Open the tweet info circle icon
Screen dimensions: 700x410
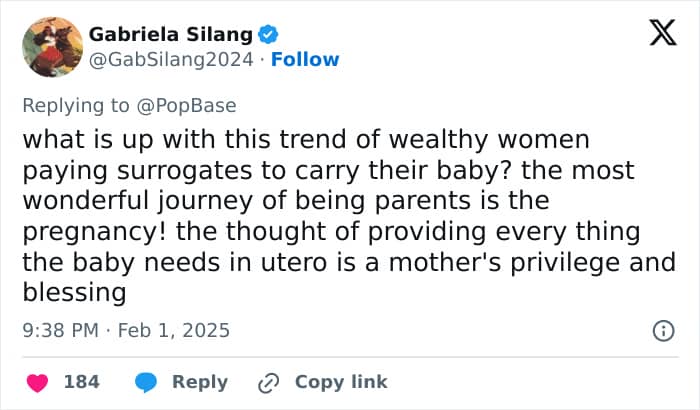click(661, 330)
